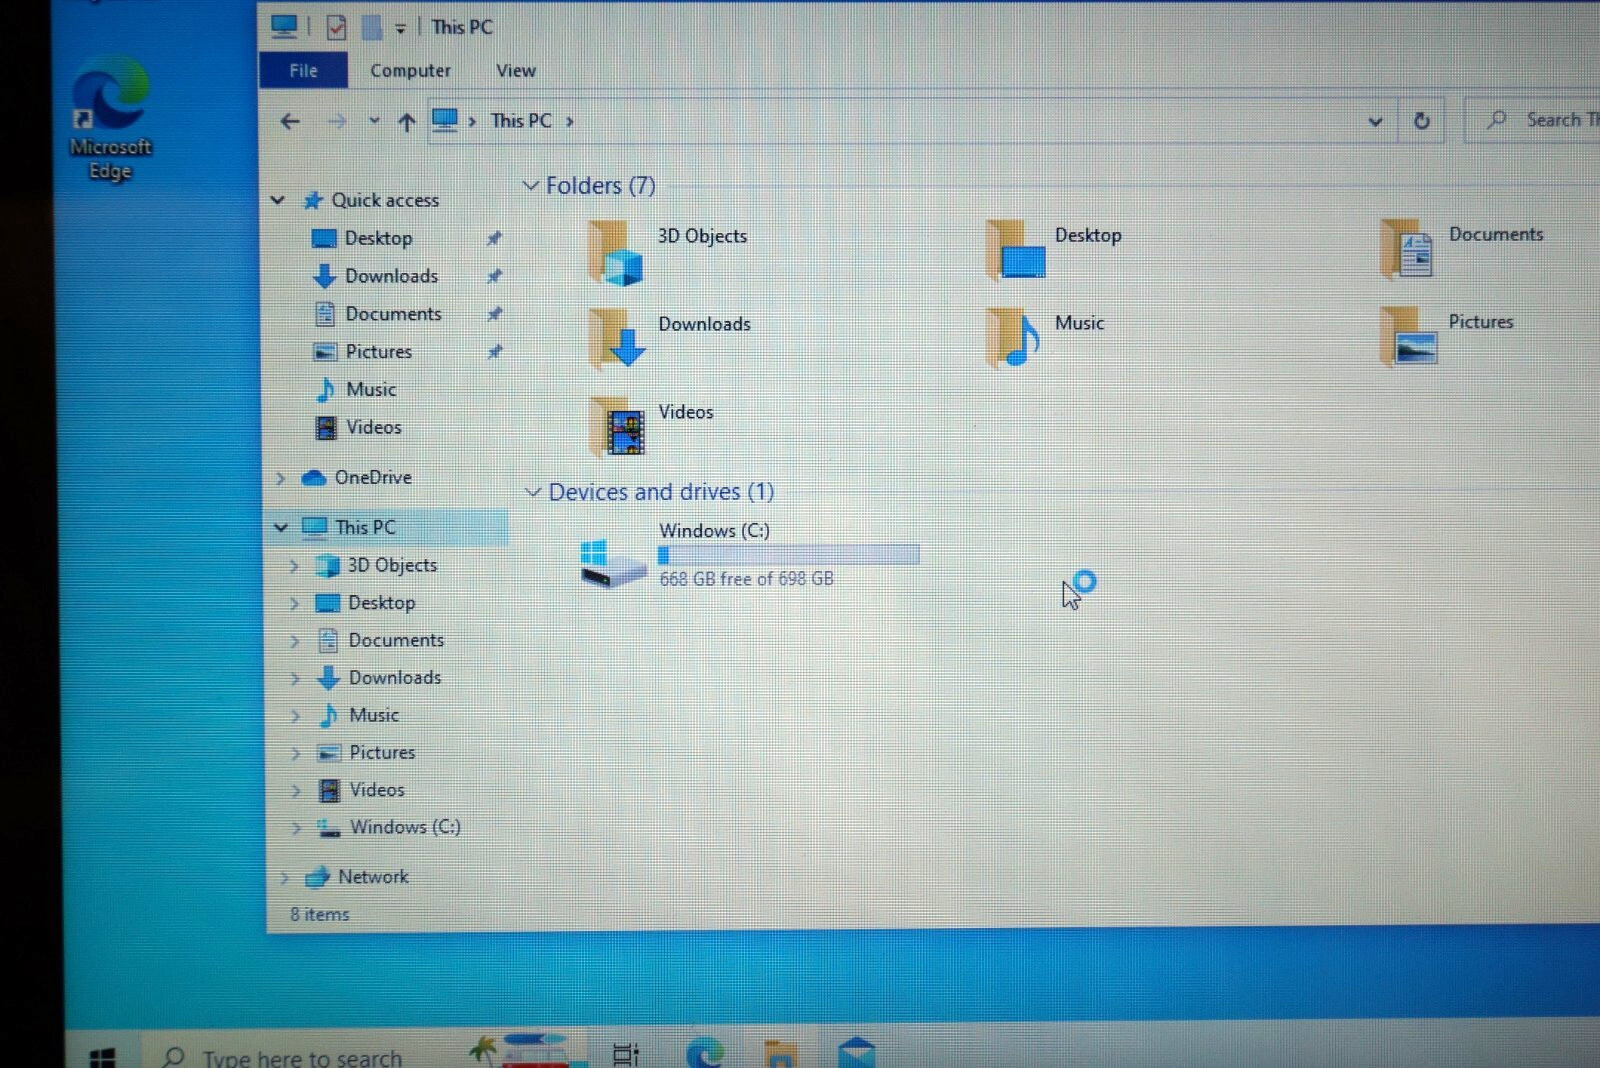Expand the OneDrive tree node
Image resolution: width=1600 pixels, height=1068 pixels.
(x=281, y=478)
